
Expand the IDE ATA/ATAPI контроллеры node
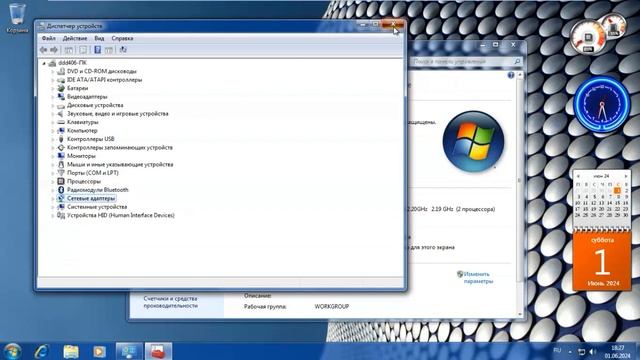point(53,80)
